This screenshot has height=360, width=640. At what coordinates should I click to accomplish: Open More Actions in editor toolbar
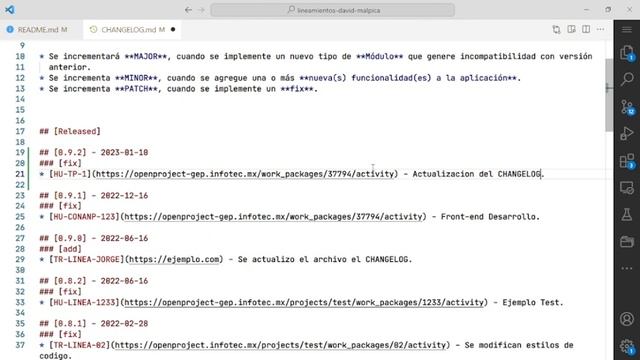tap(600, 29)
